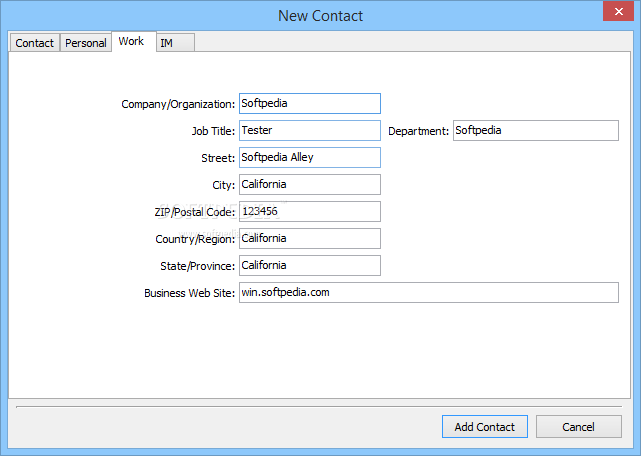Viewport: 641px width, 456px height.
Task: Click the Department text box
Action: click(x=536, y=130)
